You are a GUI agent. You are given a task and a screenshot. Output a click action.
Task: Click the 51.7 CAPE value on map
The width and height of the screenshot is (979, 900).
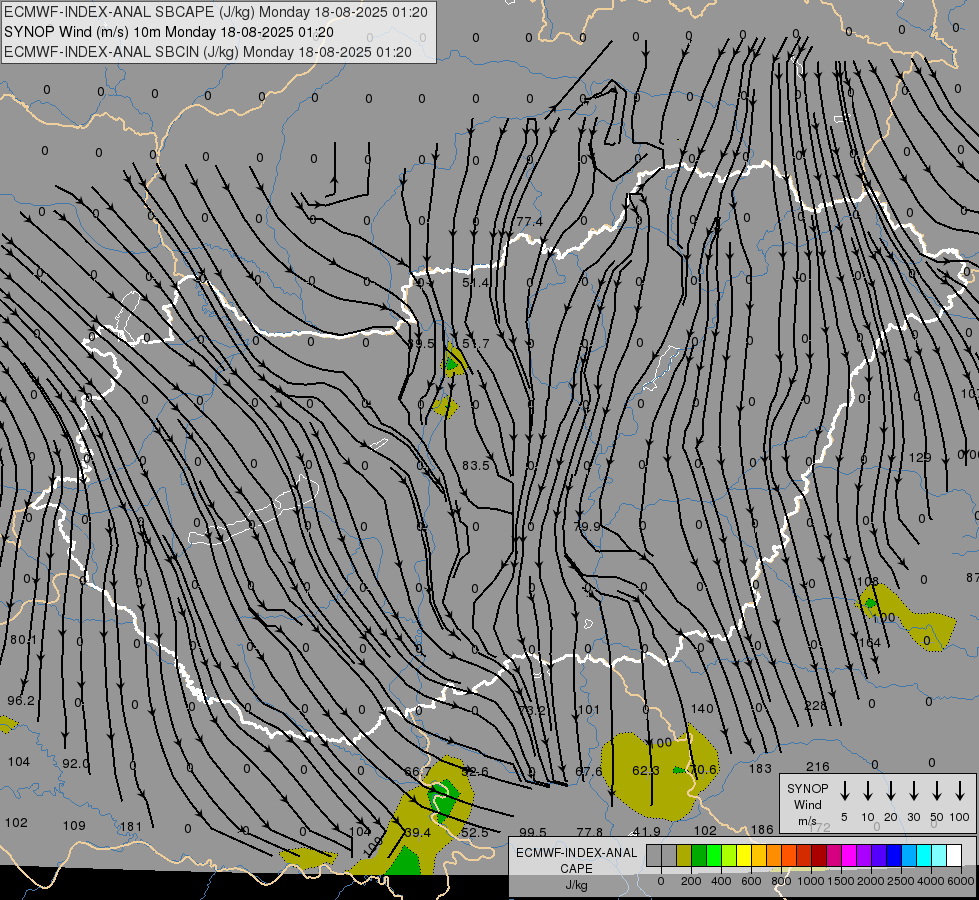(476, 344)
